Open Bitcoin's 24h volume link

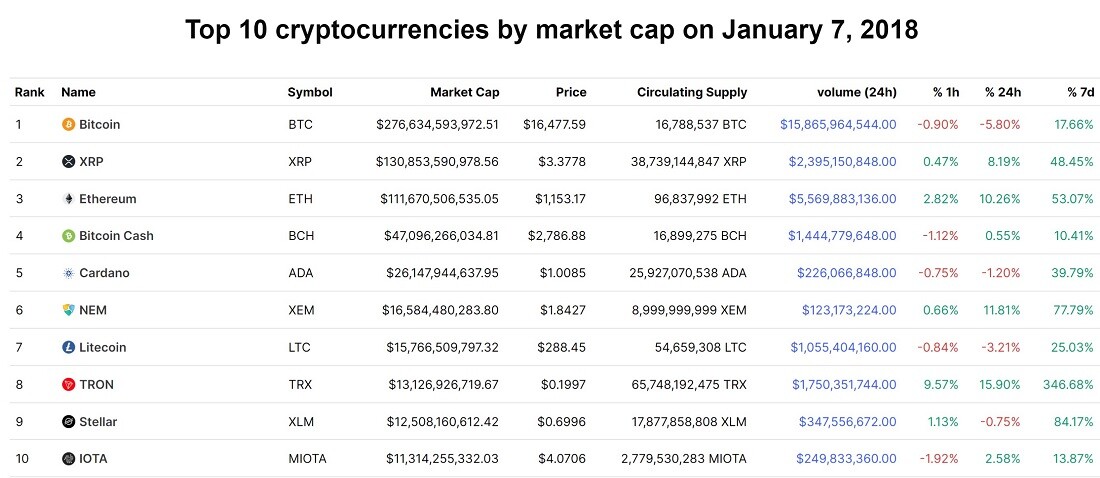(838, 125)
